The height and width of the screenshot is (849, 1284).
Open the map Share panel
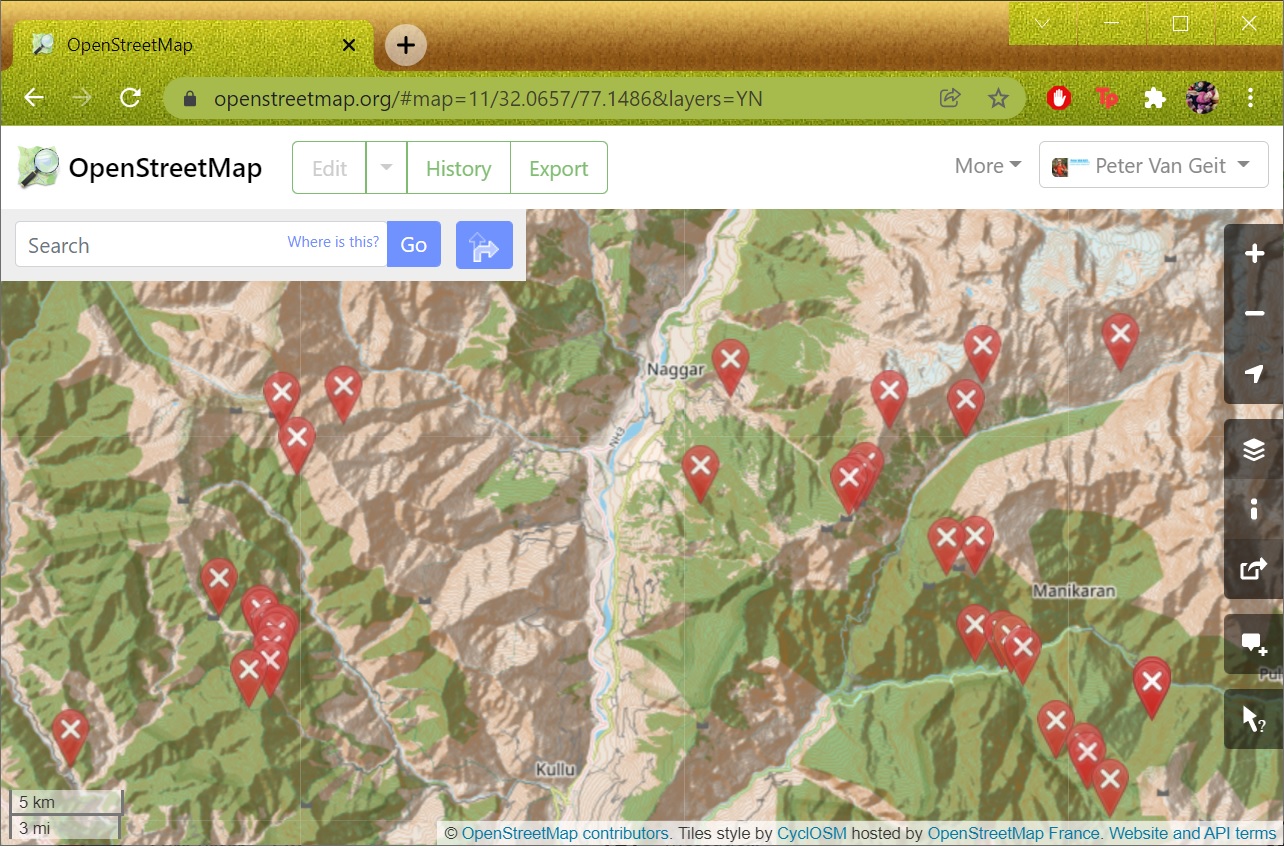pos(1254,569)
